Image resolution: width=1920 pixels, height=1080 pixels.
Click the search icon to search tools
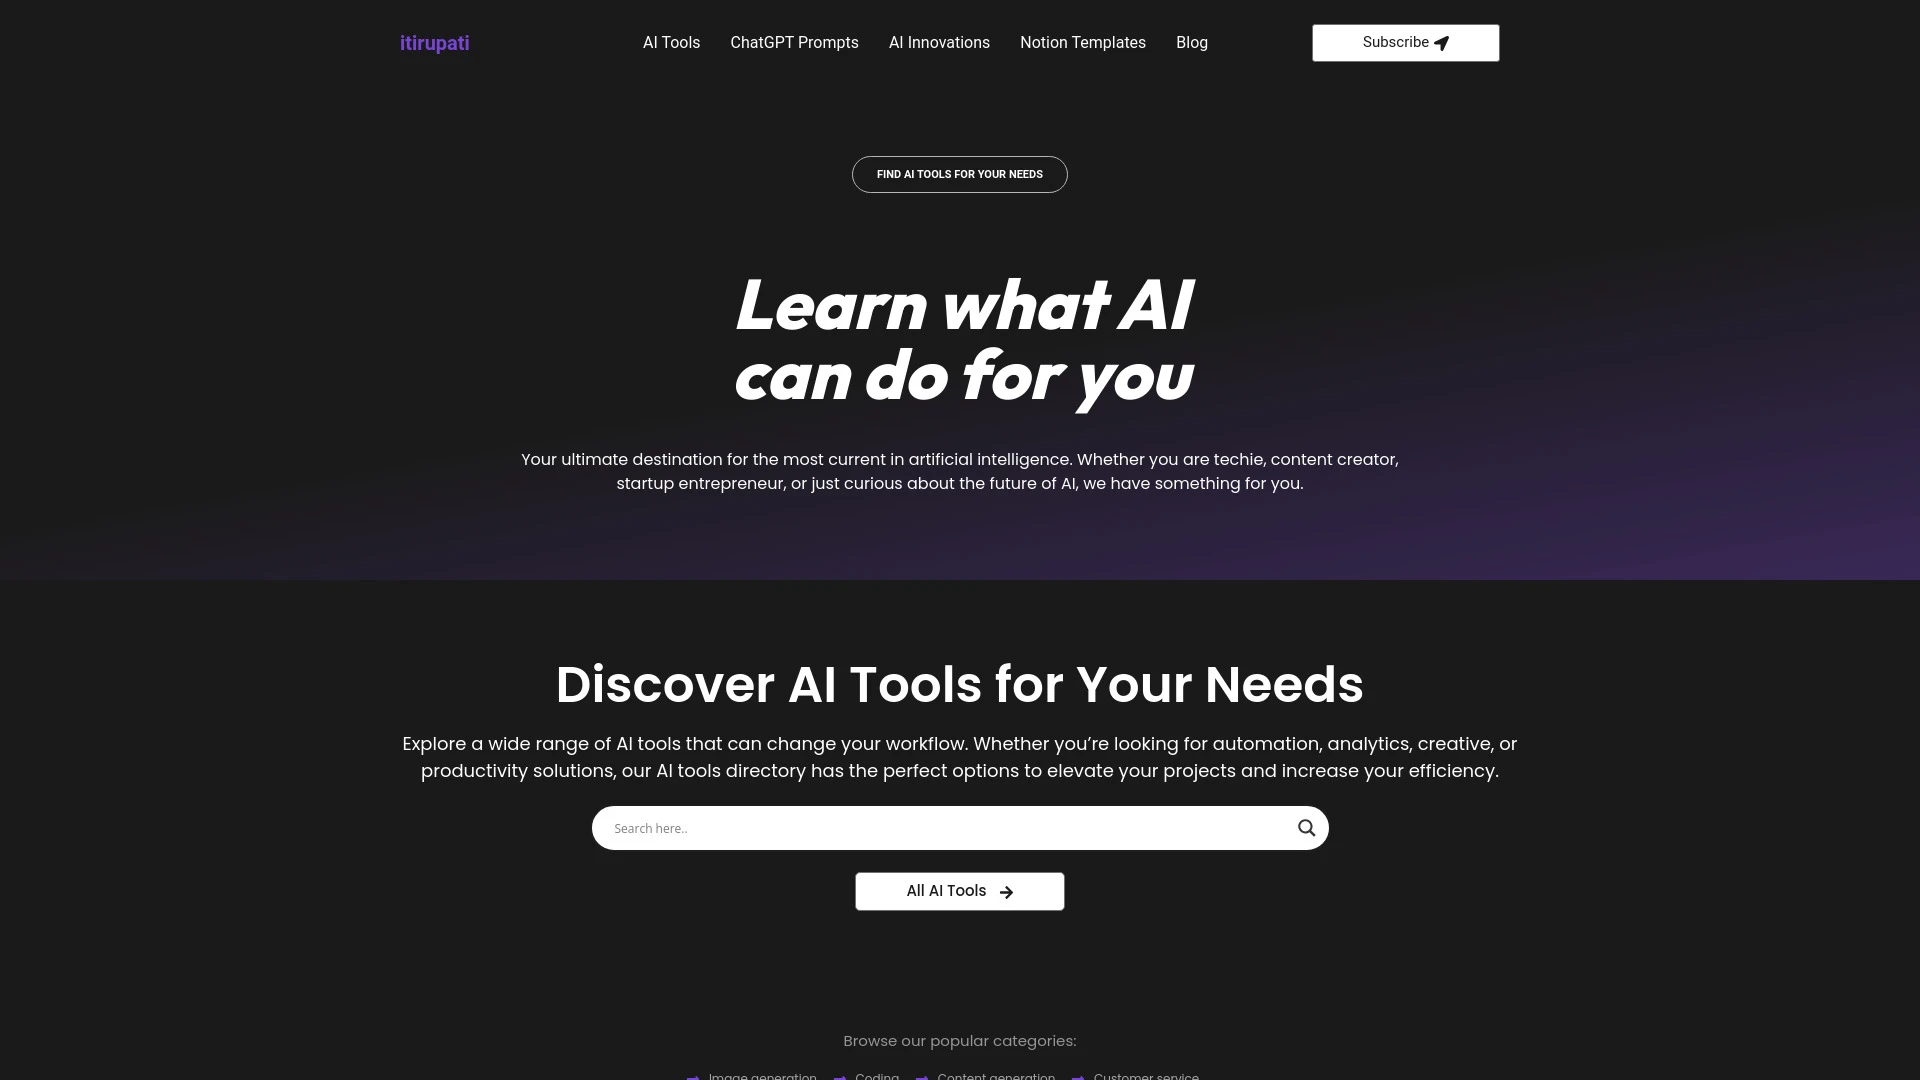[x=1305, y=827]
